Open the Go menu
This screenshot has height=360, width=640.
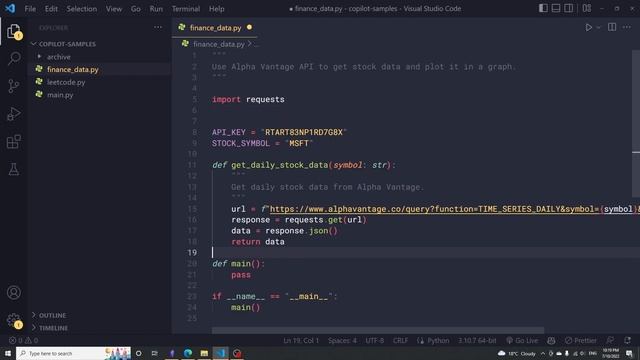click(x=136, y=9)
